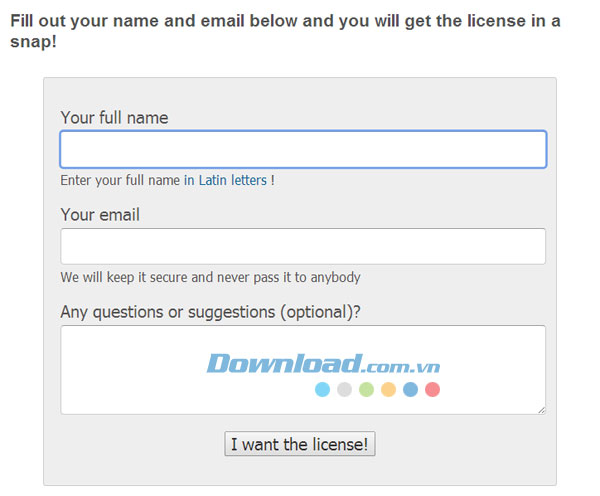The image size is (600, 496).
Task: Click into the Your email text box
Action: tap(303, 246)
